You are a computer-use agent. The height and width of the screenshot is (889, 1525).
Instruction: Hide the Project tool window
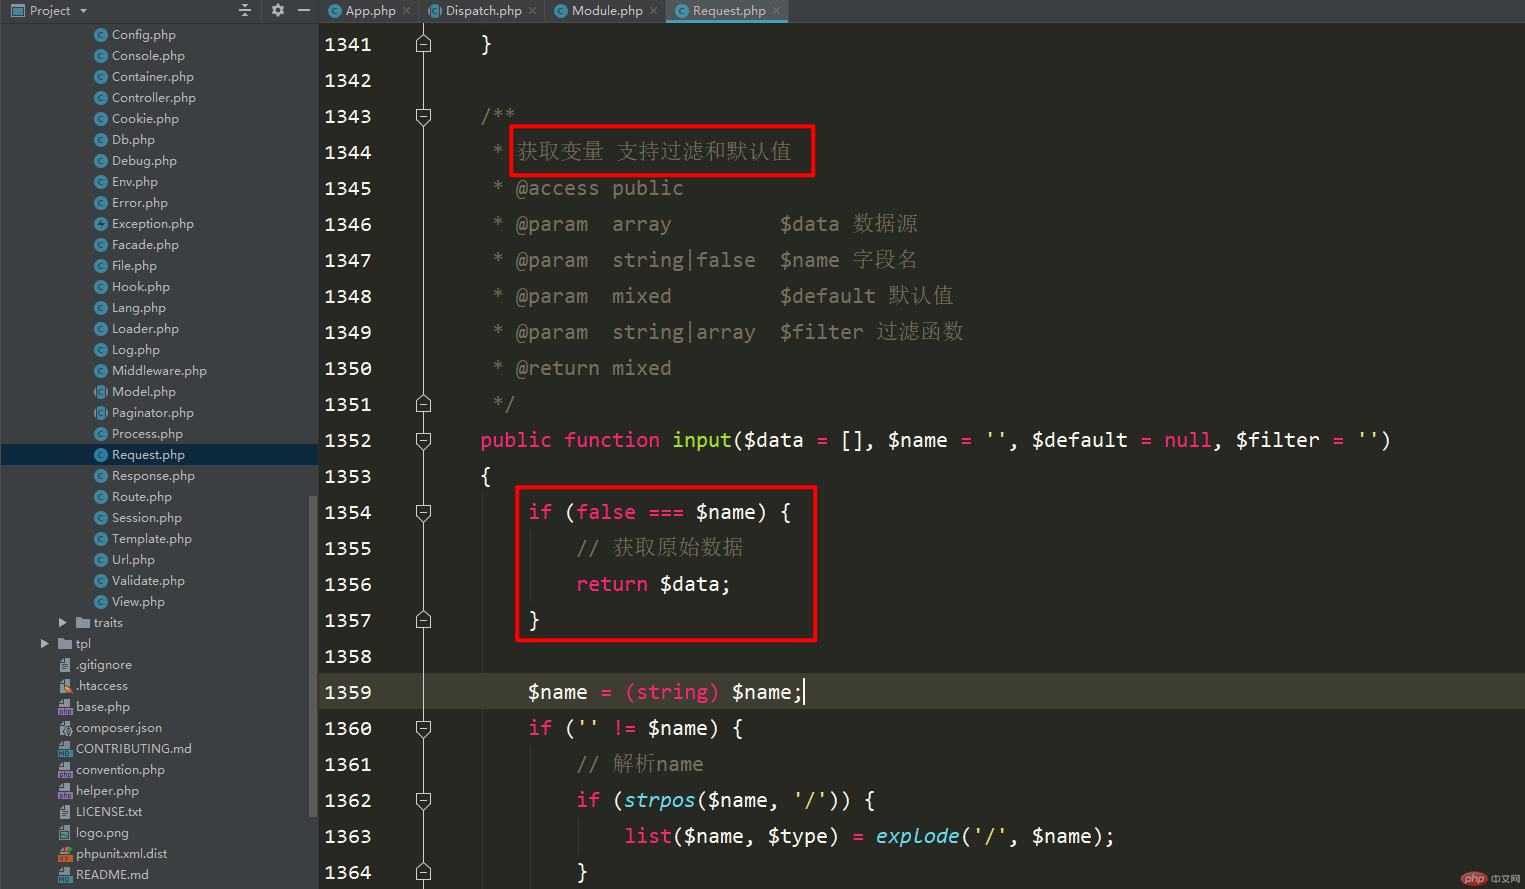point(304,10)
